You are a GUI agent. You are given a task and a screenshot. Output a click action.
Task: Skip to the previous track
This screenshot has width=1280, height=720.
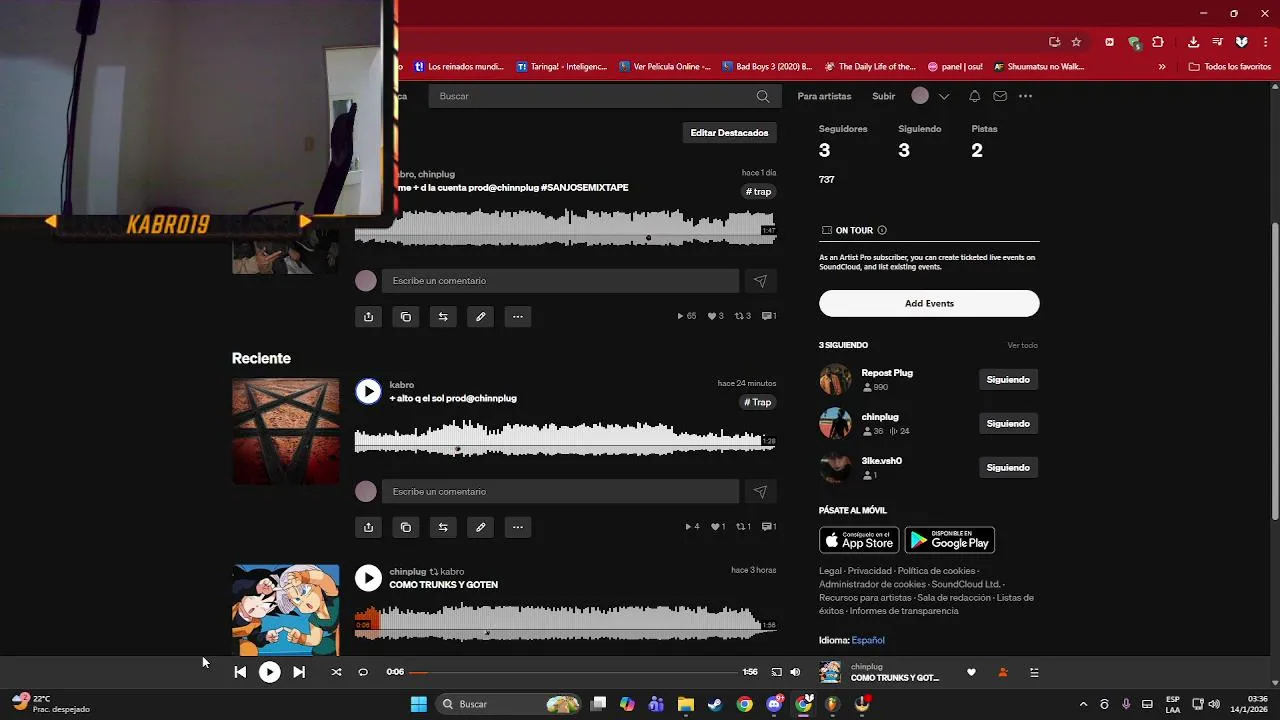tap(240, 672)
